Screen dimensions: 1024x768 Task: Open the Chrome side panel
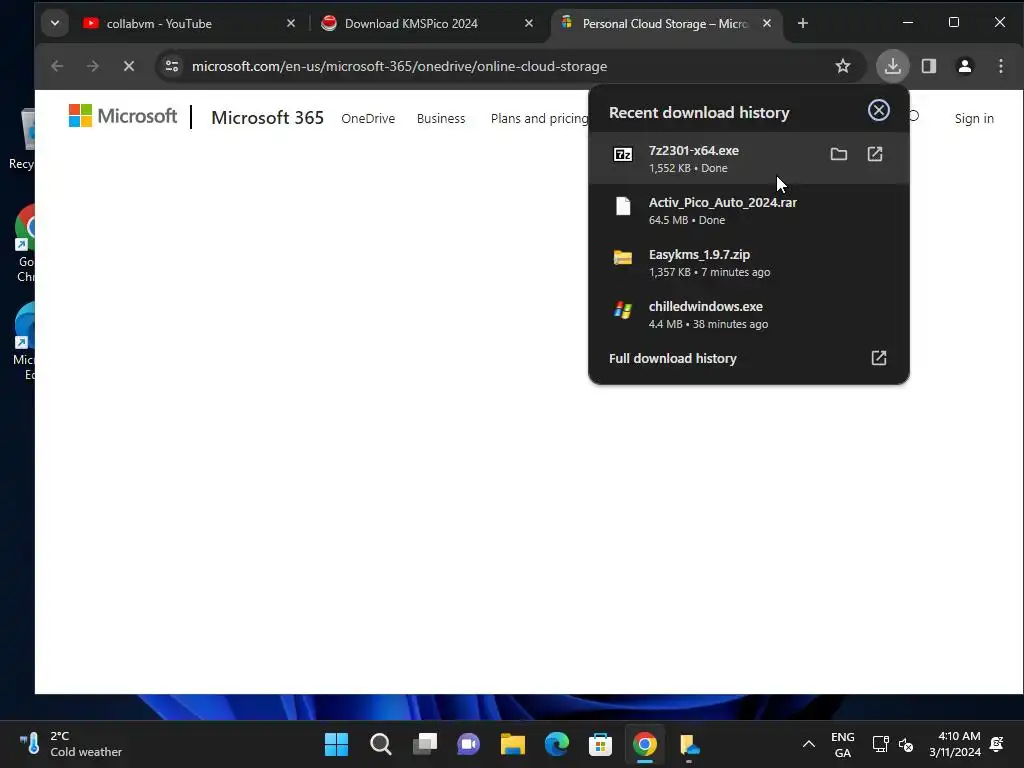pyautogui.click(x=929, y=66)
